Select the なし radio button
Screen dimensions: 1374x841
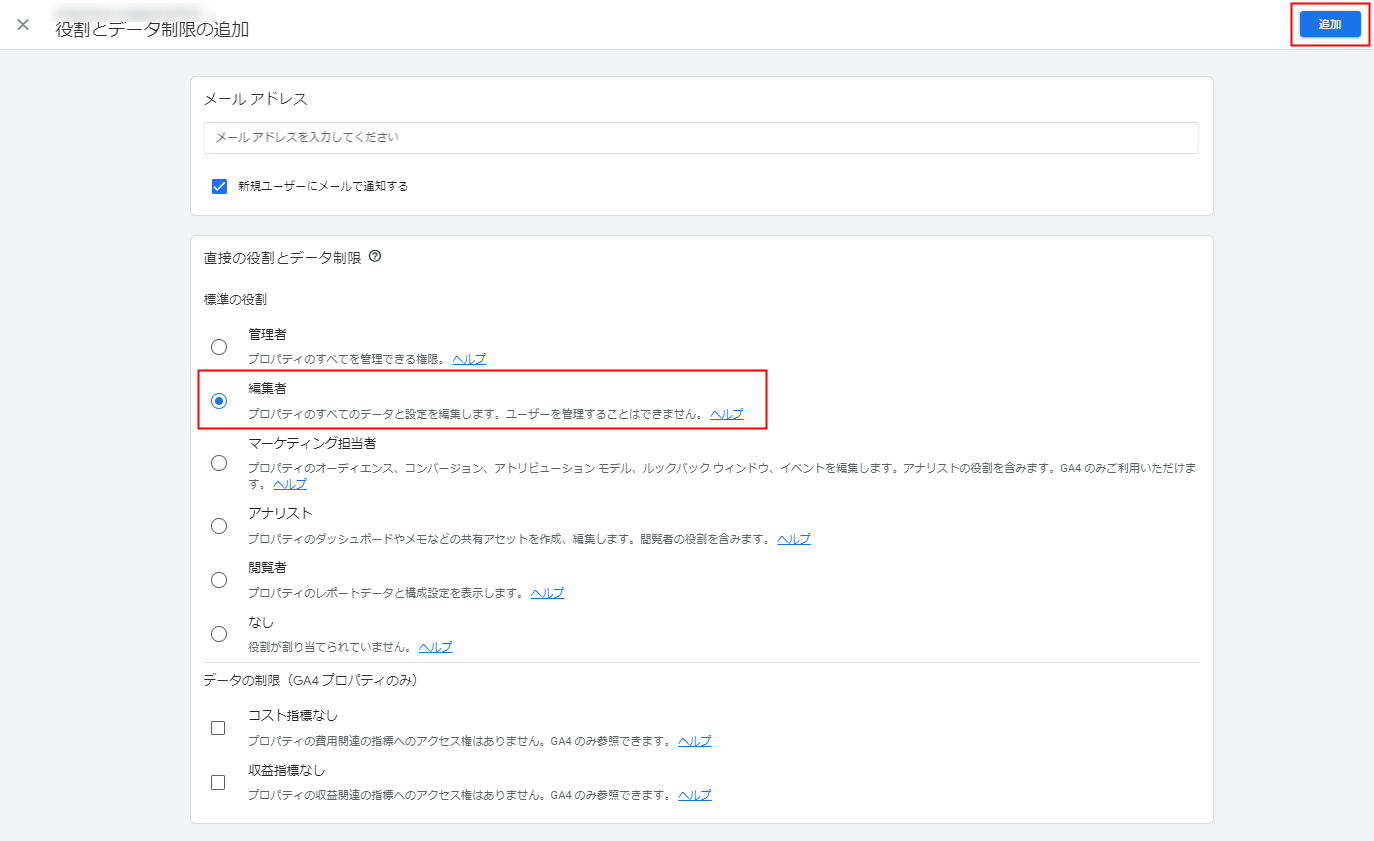[x=219, y=634]
